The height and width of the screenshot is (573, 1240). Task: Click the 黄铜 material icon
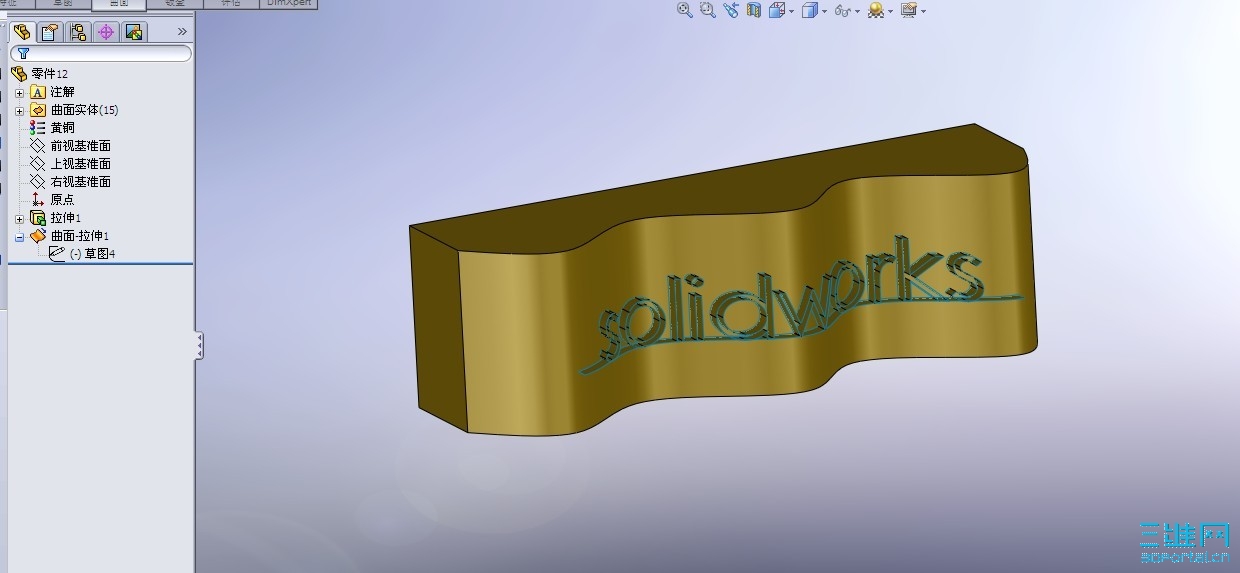(38, 128)
